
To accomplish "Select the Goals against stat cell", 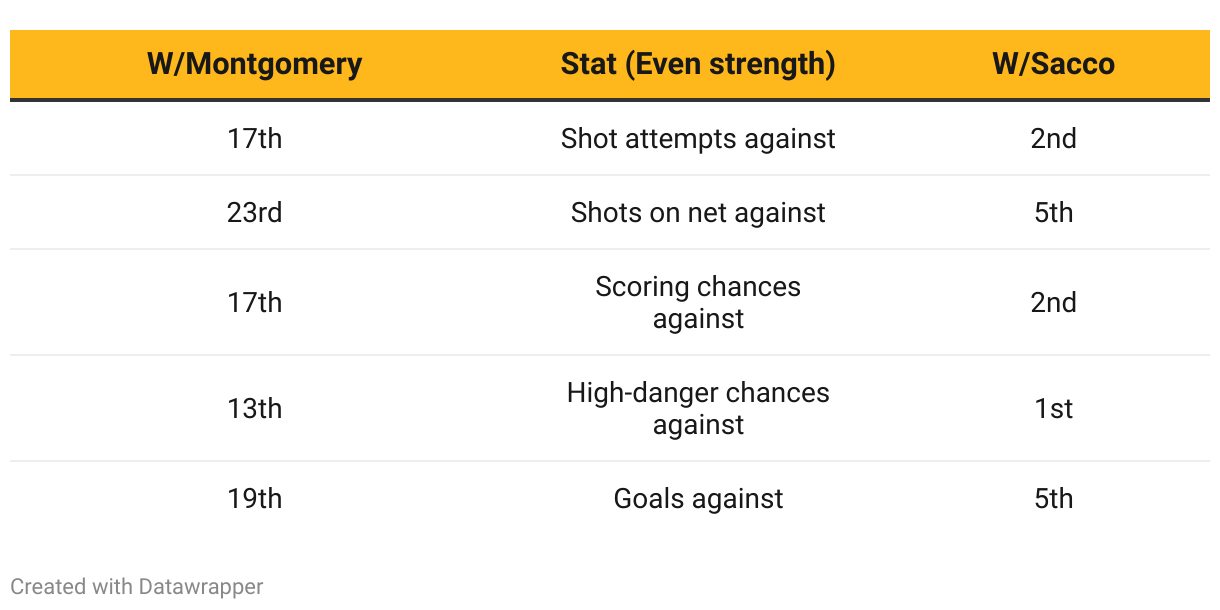I will [x=698, y=498].
